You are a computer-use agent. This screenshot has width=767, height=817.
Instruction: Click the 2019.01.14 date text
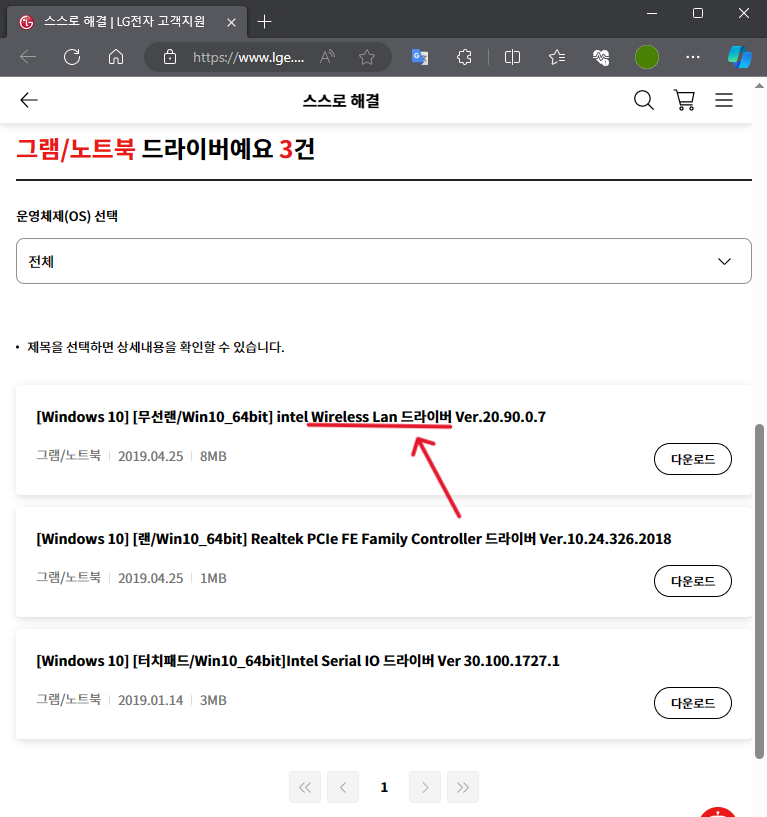pos(151,700)
